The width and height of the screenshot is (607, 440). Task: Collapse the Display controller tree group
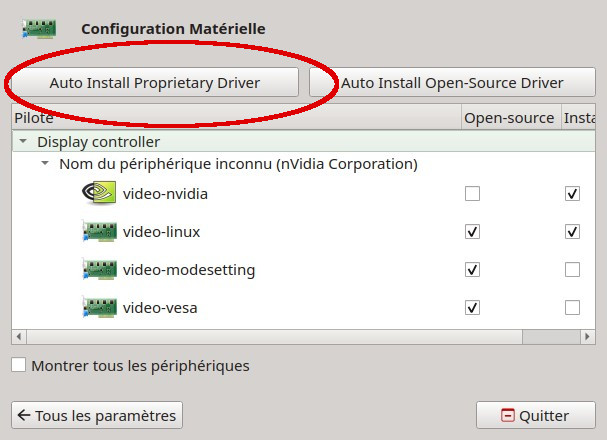(23, 141)
